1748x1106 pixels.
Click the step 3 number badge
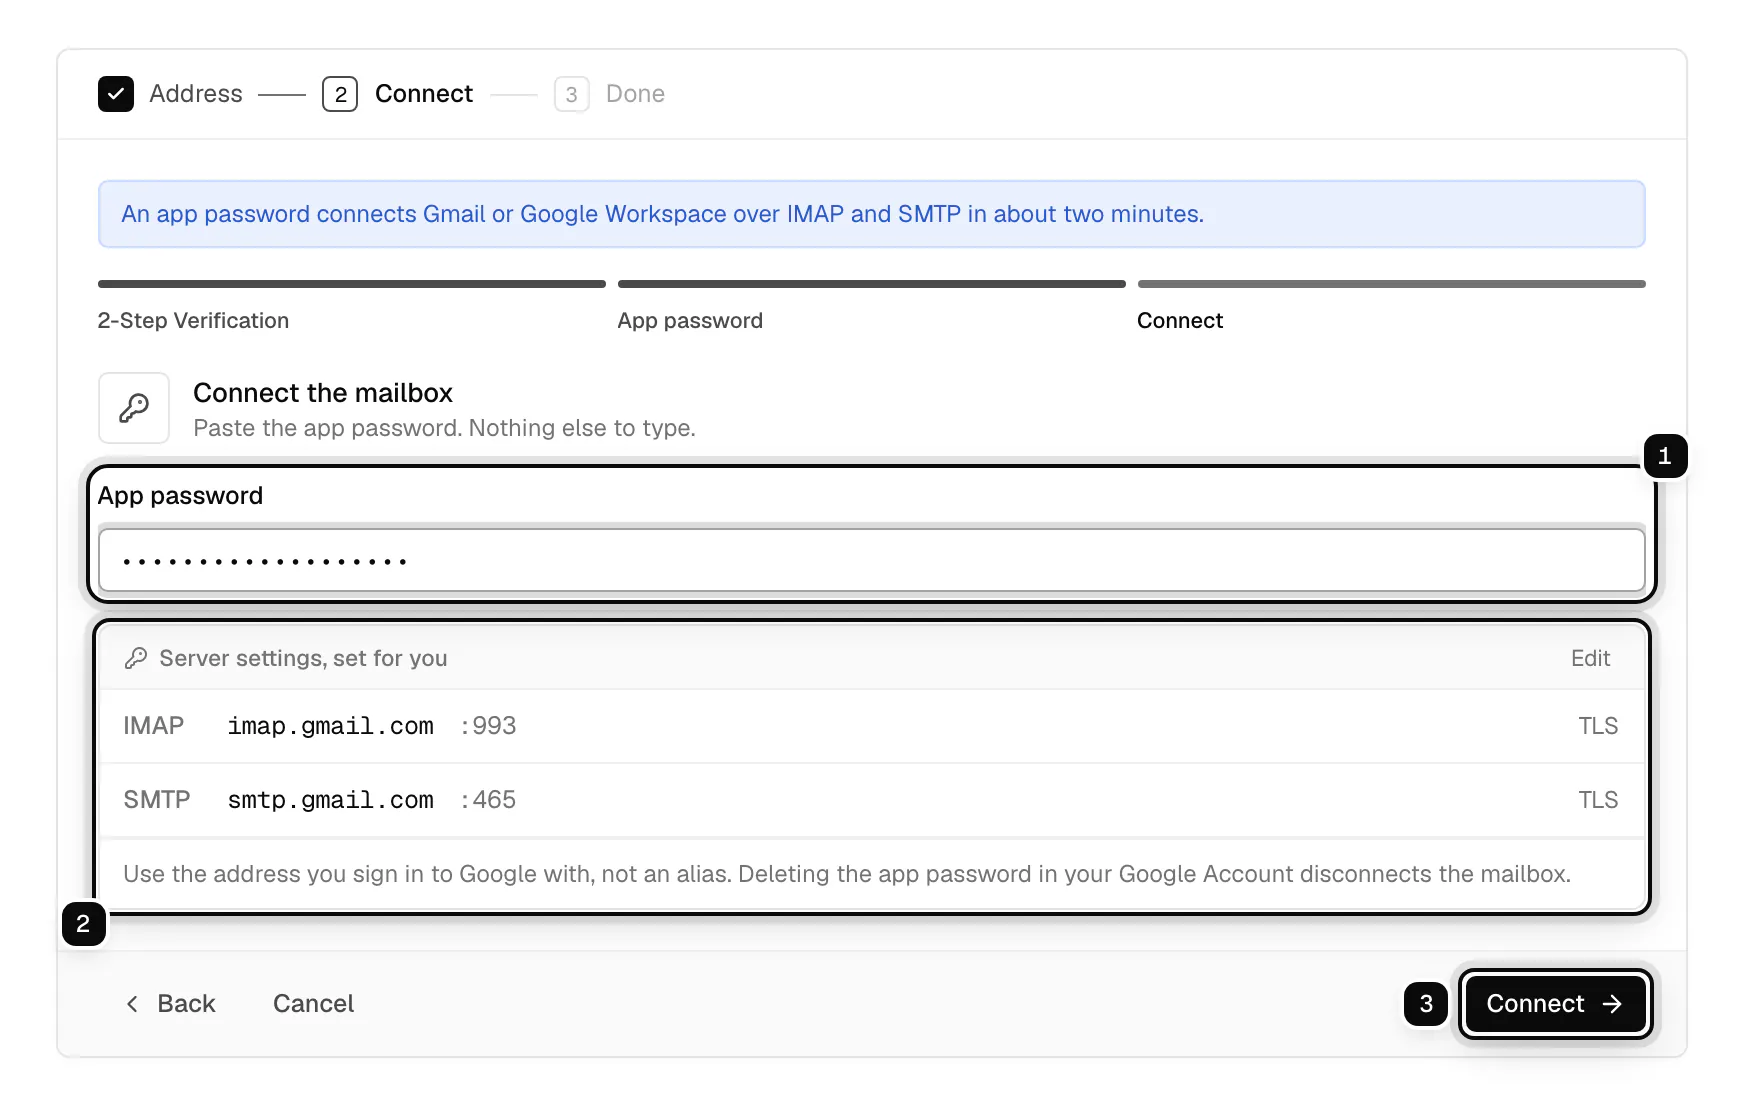(x=571, y=94)
